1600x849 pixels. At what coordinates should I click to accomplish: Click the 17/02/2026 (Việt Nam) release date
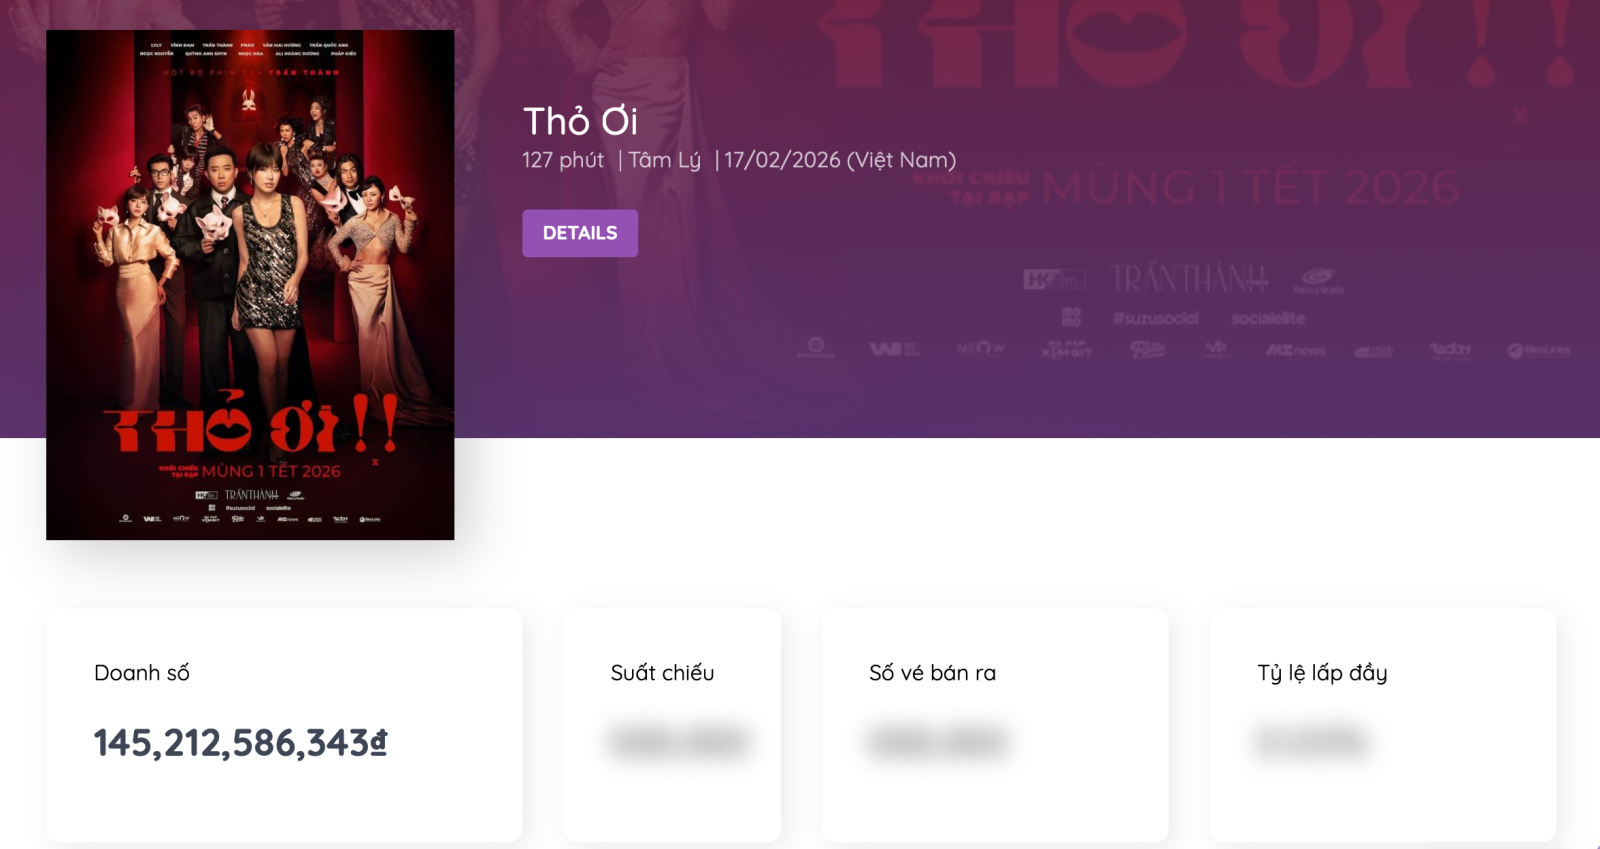[840, 160]
